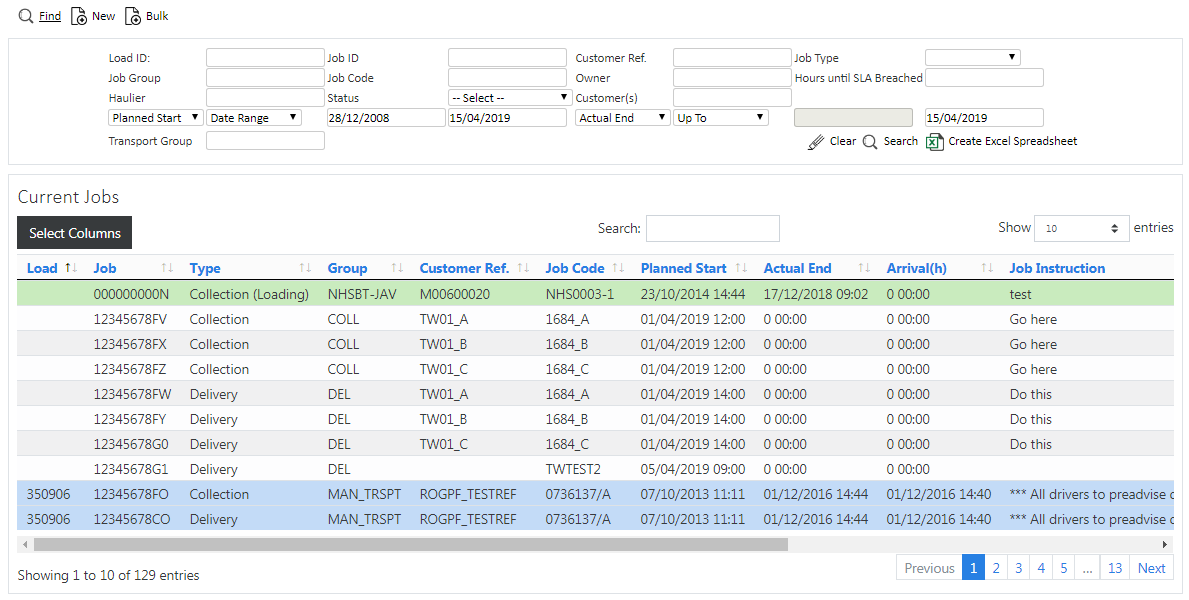The height and width of the screenshot is (600, 1189).
Task: Click the Find magnifier icon
Action: click(x=26, y=16)
